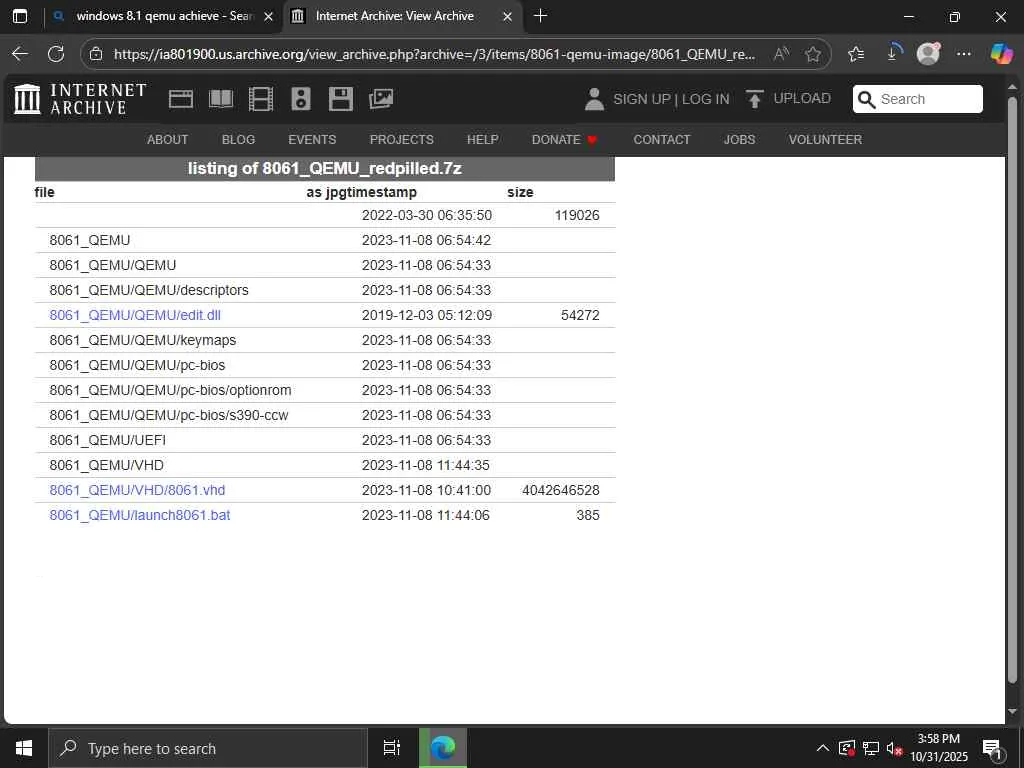Open the Software floppy disk icon
1024x768 pixels.
click(341, 99)
